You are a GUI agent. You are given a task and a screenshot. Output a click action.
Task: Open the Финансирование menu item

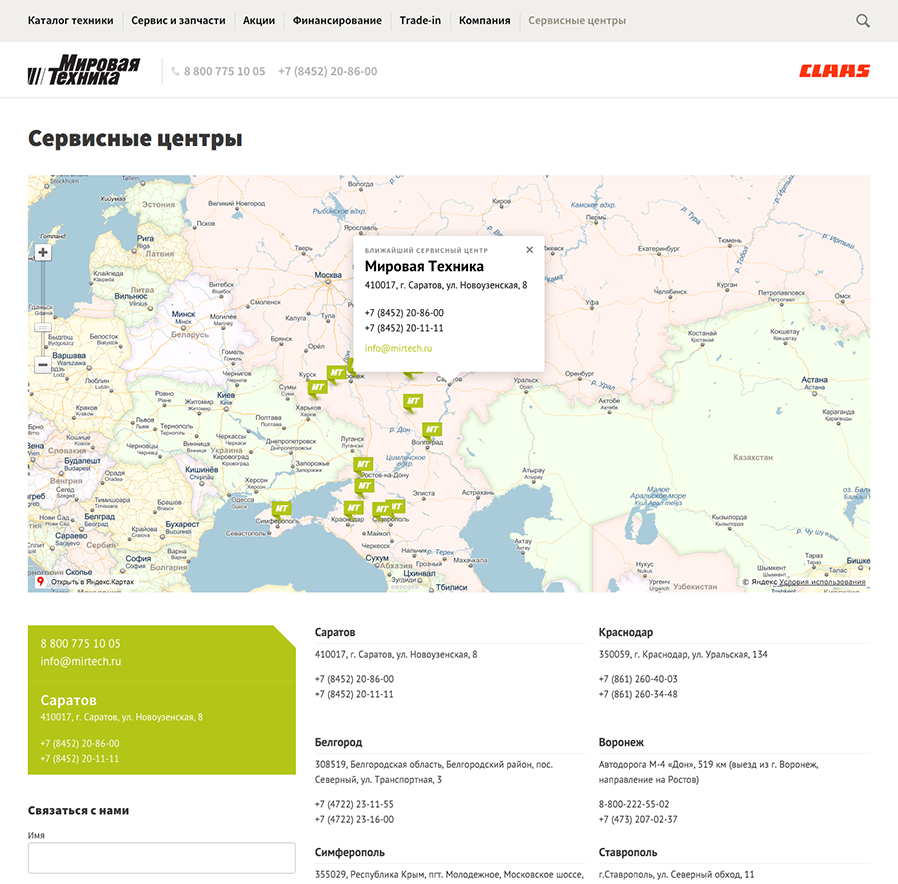[337, 20]
